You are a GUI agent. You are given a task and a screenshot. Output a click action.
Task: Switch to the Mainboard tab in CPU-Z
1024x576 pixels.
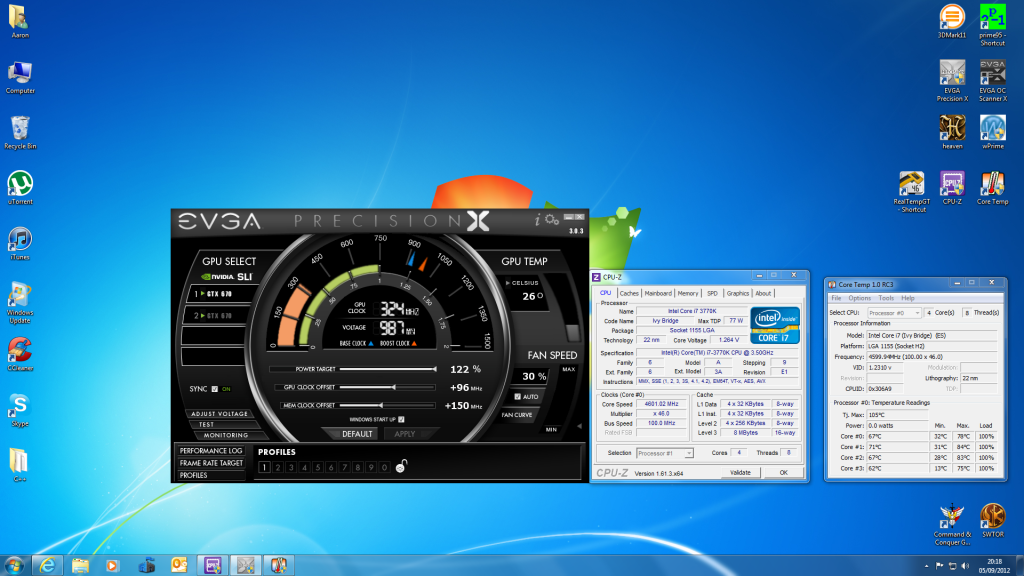pos(657,293)
